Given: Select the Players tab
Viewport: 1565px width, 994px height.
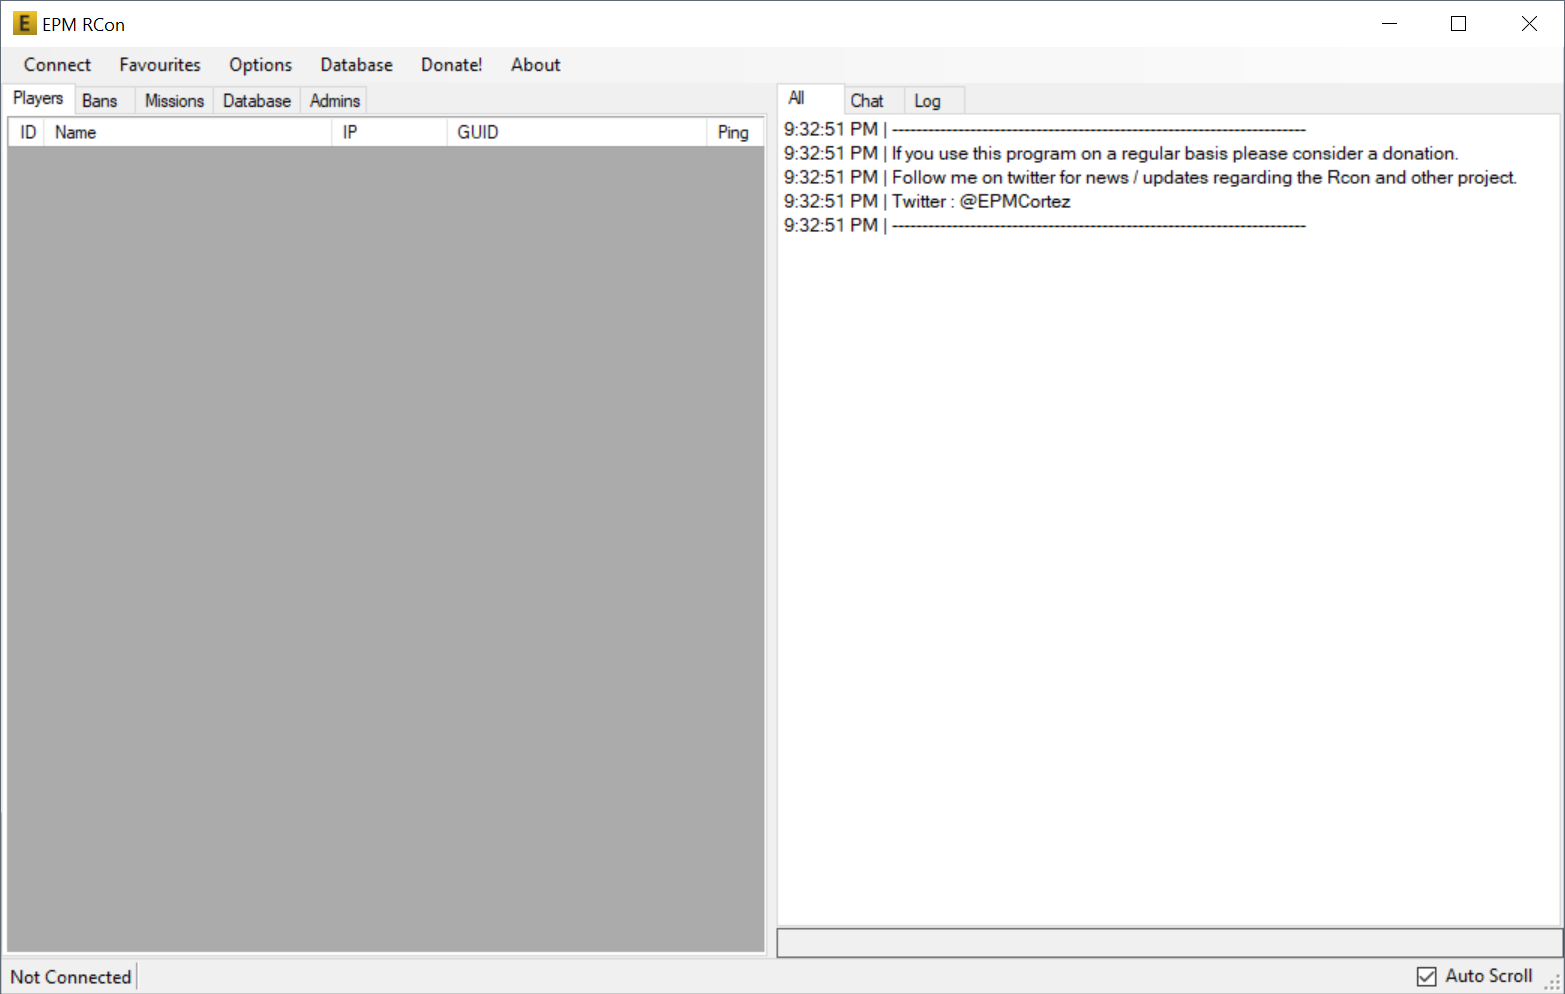Looking at the screenshot, I should (x=38, y=98).
